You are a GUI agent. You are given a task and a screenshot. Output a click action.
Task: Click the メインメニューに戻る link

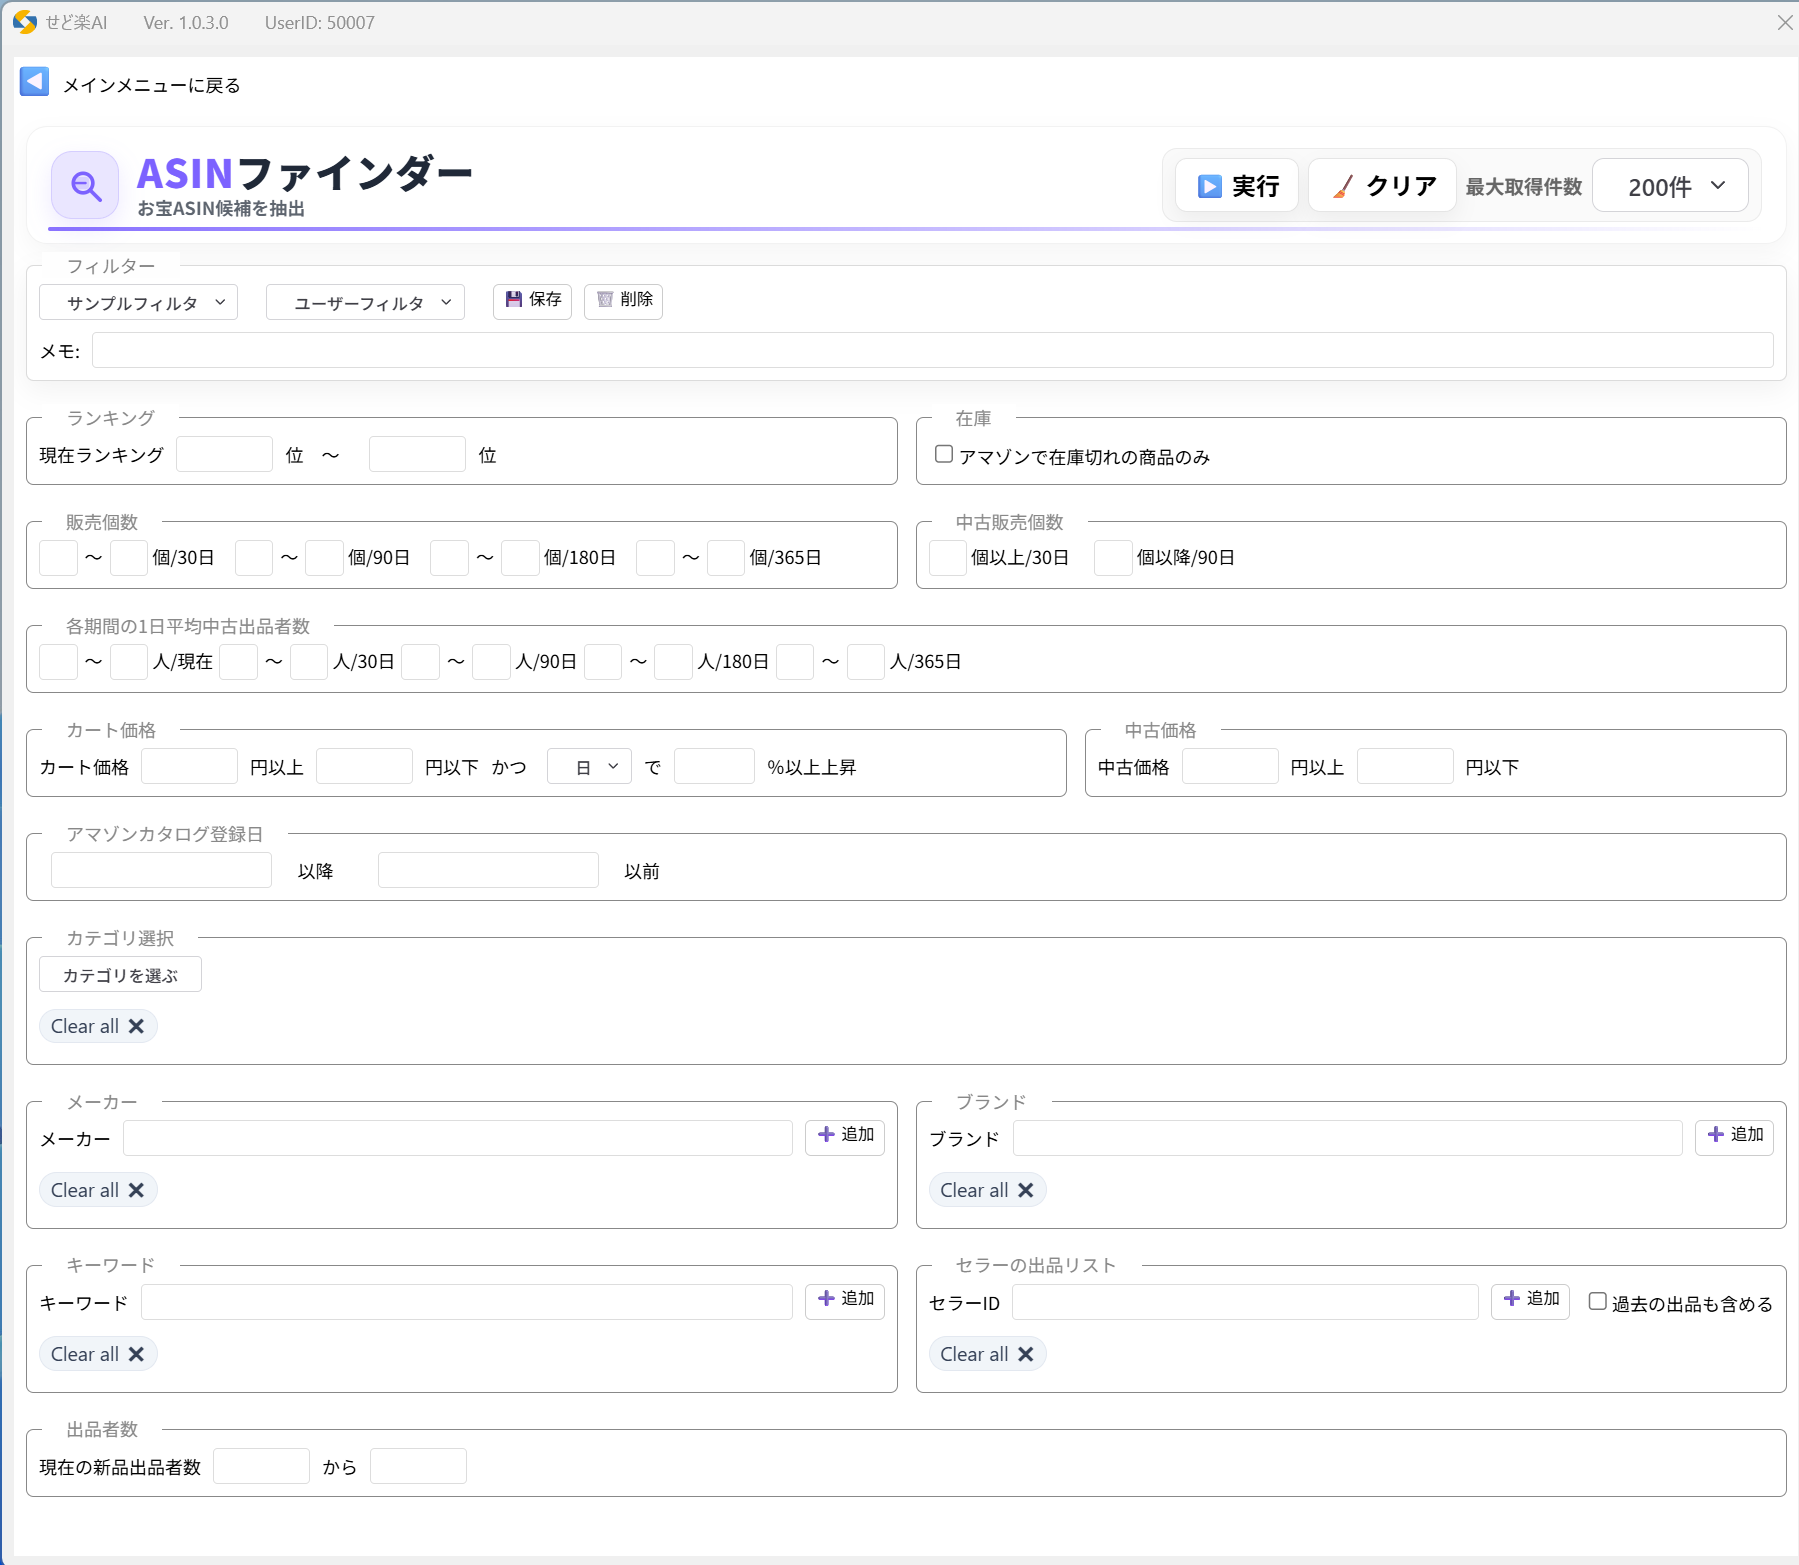[151, 86]
